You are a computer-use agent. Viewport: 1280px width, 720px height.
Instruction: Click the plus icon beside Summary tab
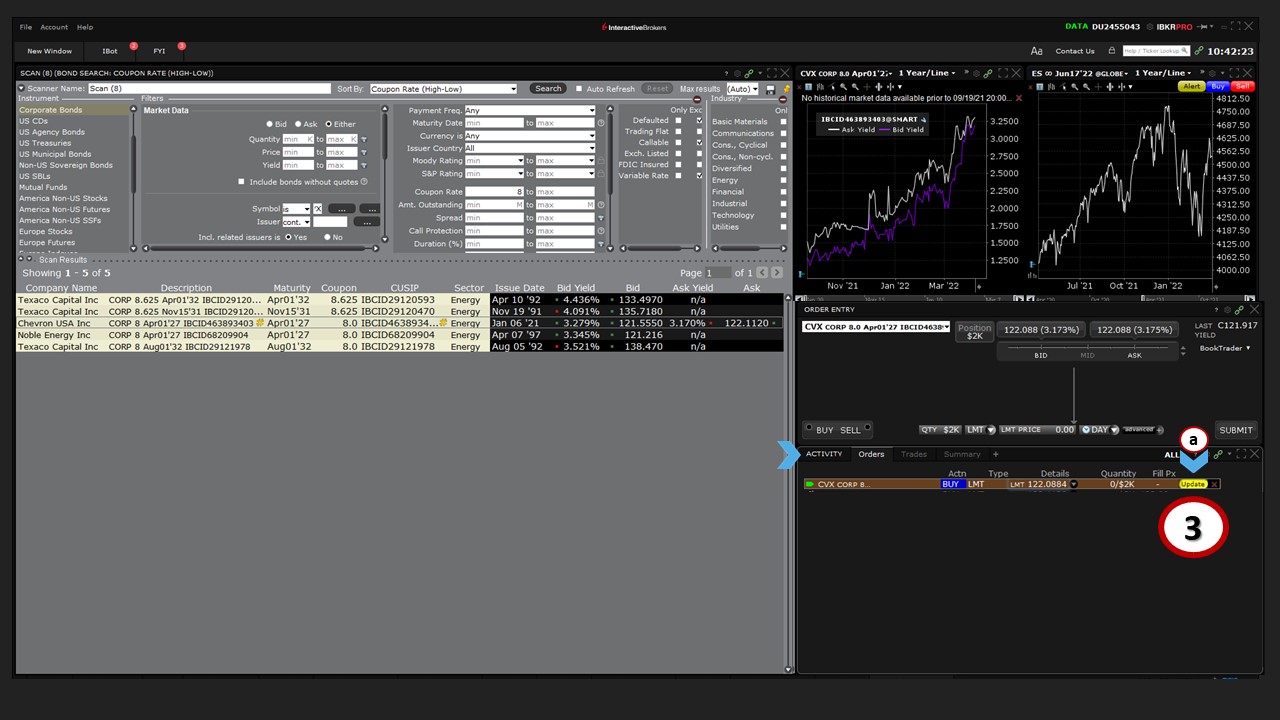coord(995,454)
